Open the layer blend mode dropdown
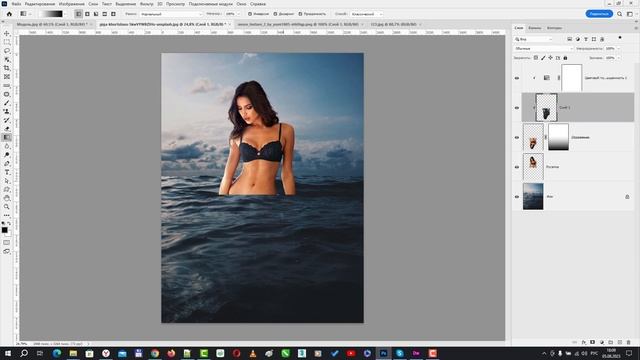The image size is (640, 360). point(543,49)
